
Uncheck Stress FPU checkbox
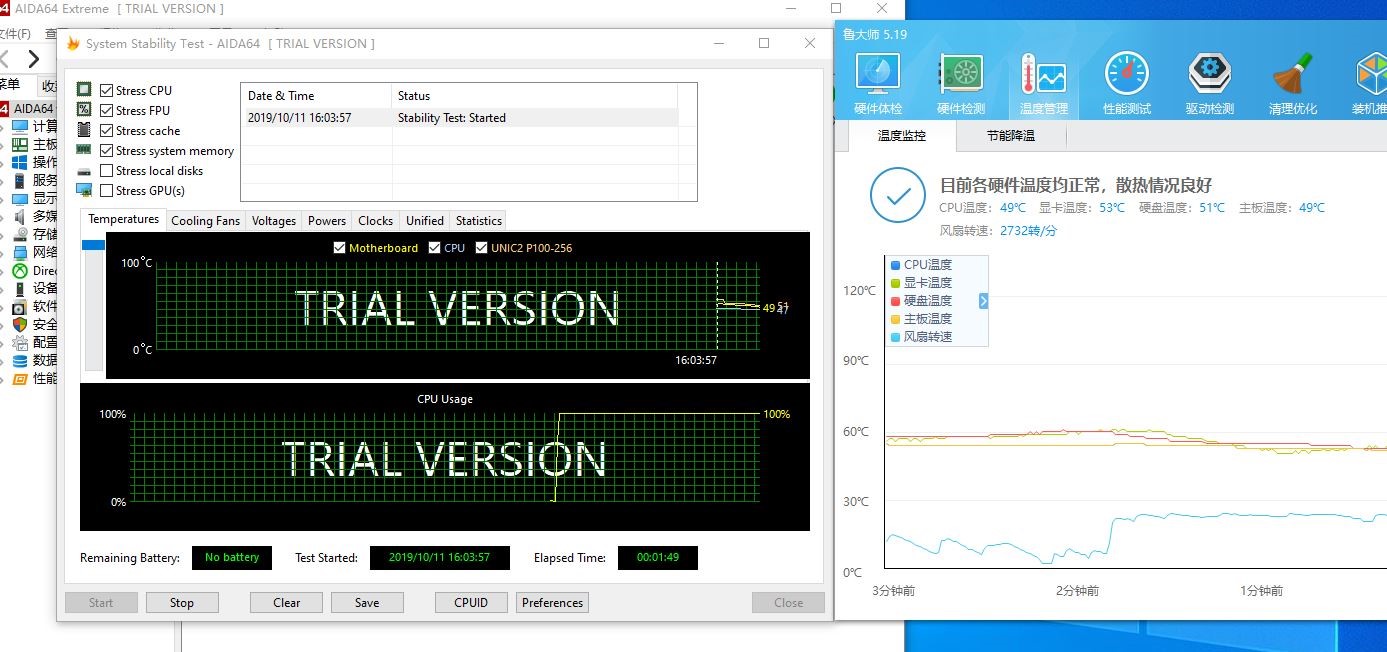pos(107,110)
